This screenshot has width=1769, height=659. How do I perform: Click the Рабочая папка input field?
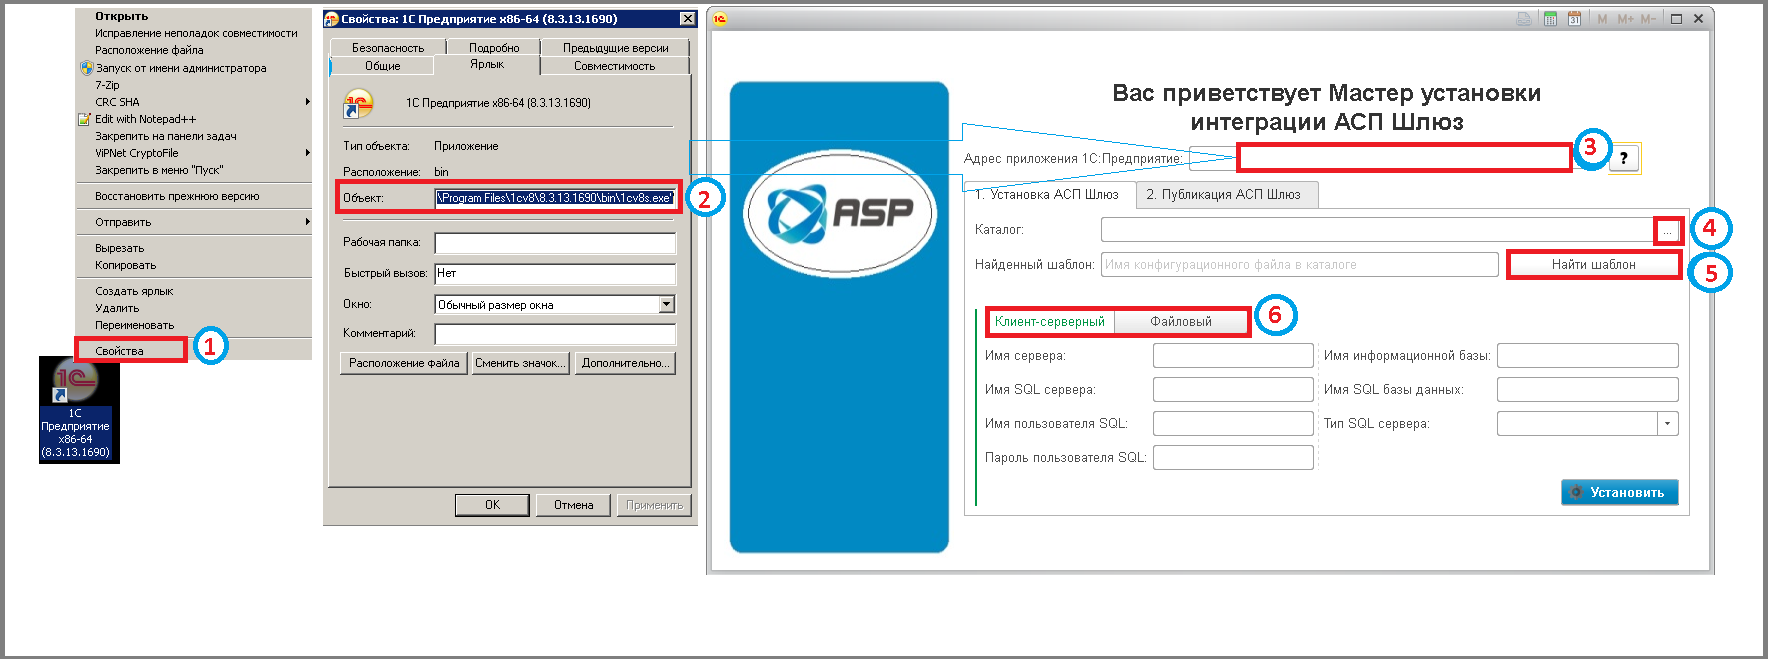point(555,243)
